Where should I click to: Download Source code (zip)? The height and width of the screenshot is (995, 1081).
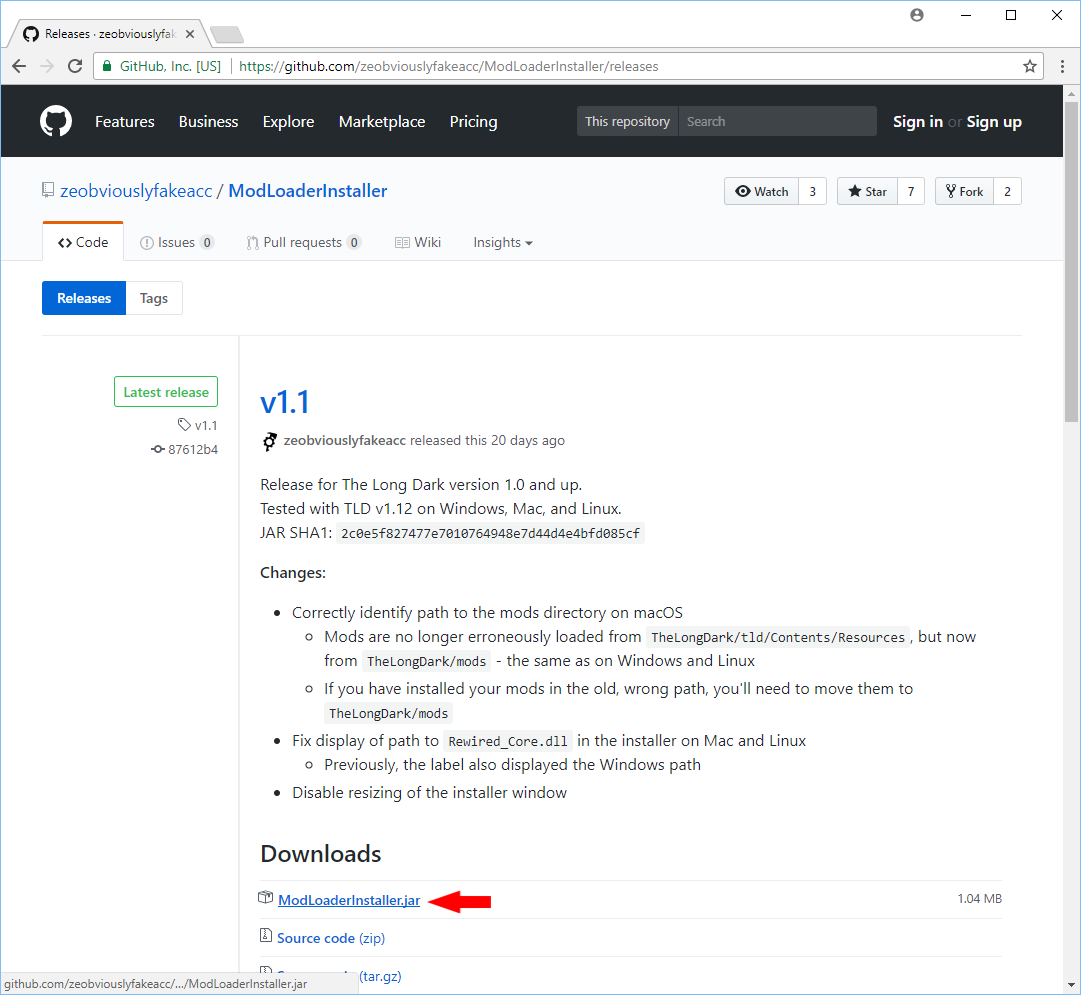331,938
